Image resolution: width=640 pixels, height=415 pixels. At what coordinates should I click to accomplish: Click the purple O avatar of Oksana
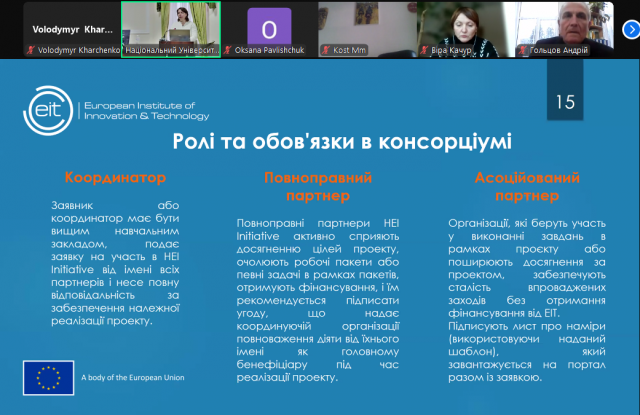[x=269, y=27]
